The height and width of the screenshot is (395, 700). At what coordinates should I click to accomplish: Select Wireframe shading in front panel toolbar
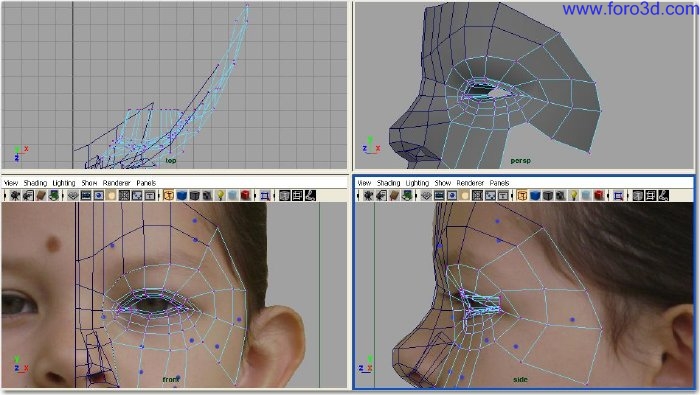pyautogui.click(x=168, y=195)
